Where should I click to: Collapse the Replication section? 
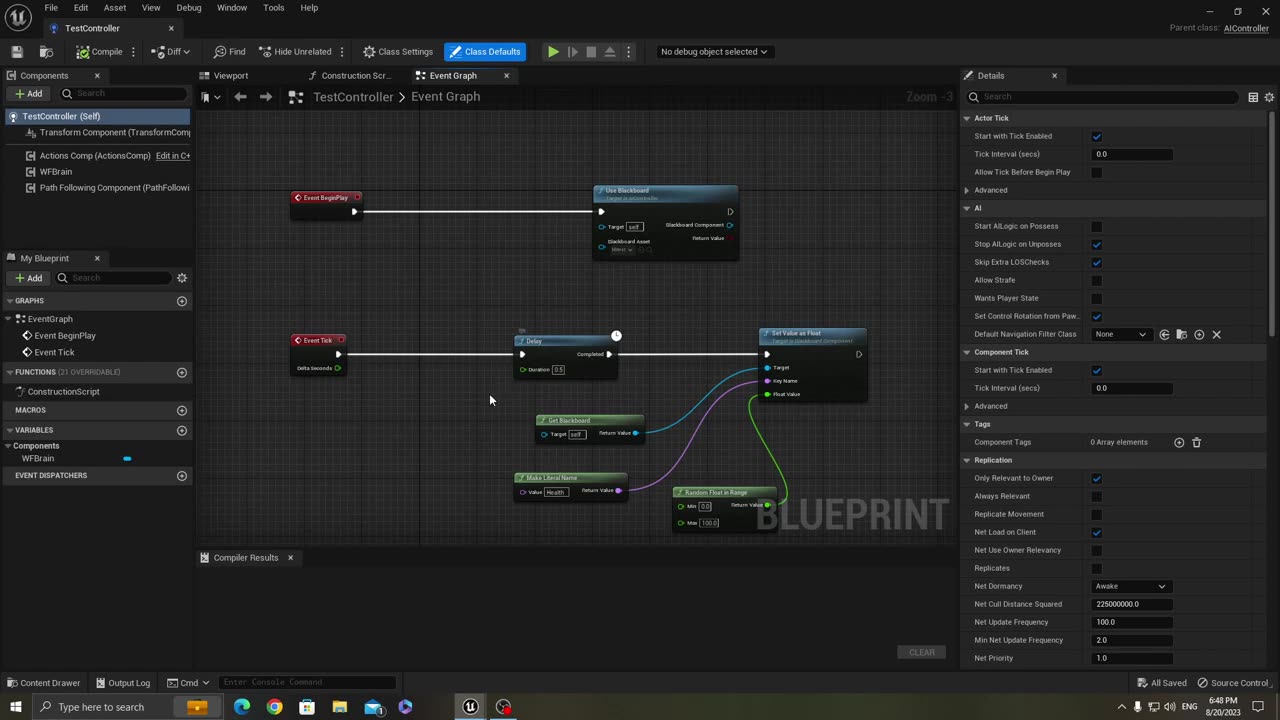coord(967,460)
